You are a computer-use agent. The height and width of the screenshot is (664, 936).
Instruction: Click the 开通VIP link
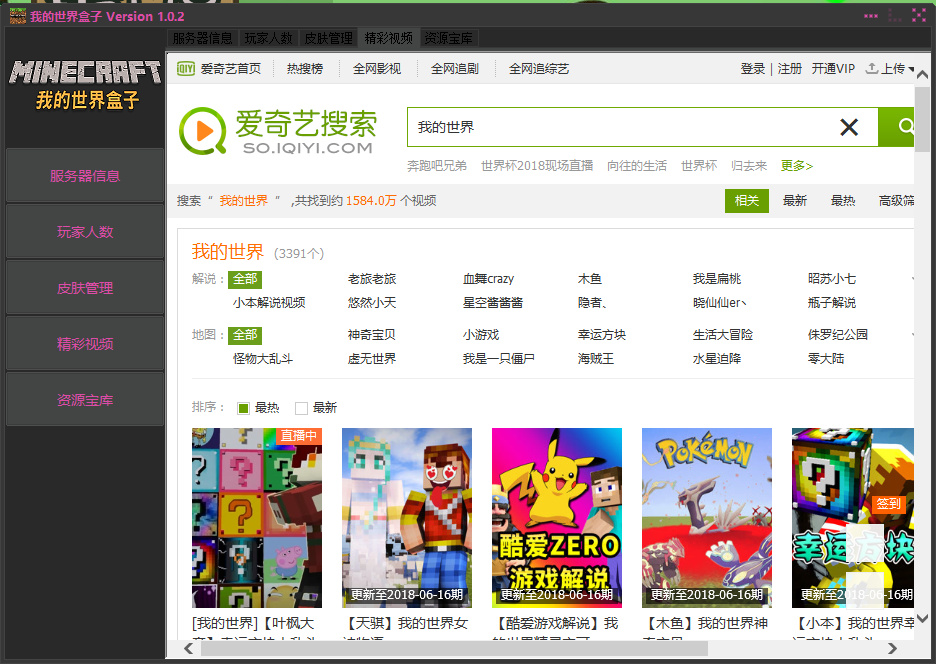click(x=833, y=69)
